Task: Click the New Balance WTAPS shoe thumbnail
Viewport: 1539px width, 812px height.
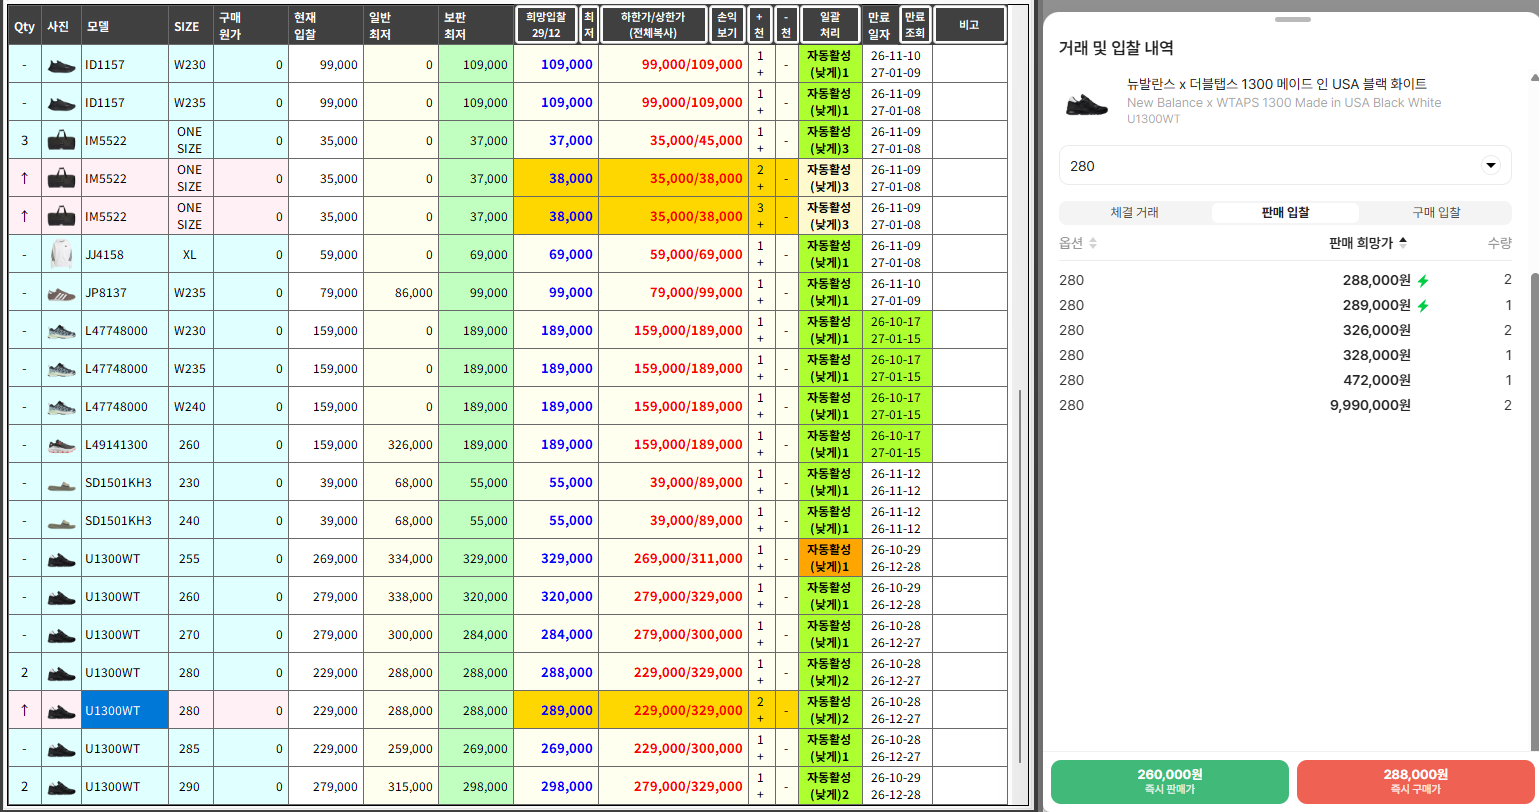Action: [x=1087, y=103]
